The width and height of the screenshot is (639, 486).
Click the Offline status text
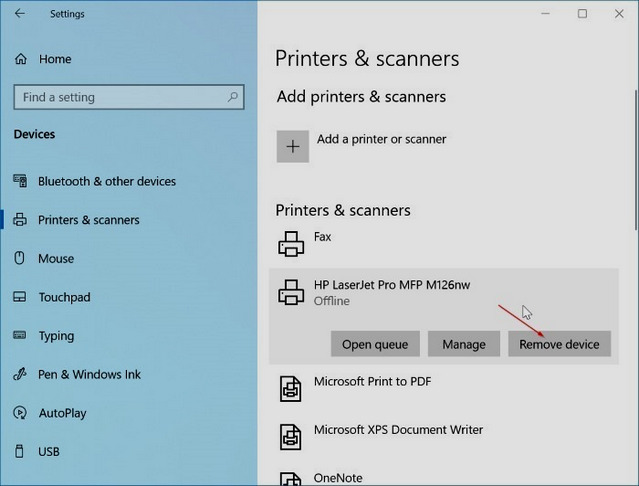[332, 301]
